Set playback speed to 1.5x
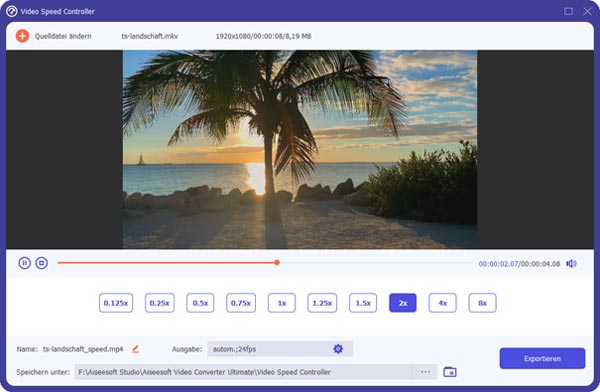Viewport: 600px width, 392px height. [363, 303]
